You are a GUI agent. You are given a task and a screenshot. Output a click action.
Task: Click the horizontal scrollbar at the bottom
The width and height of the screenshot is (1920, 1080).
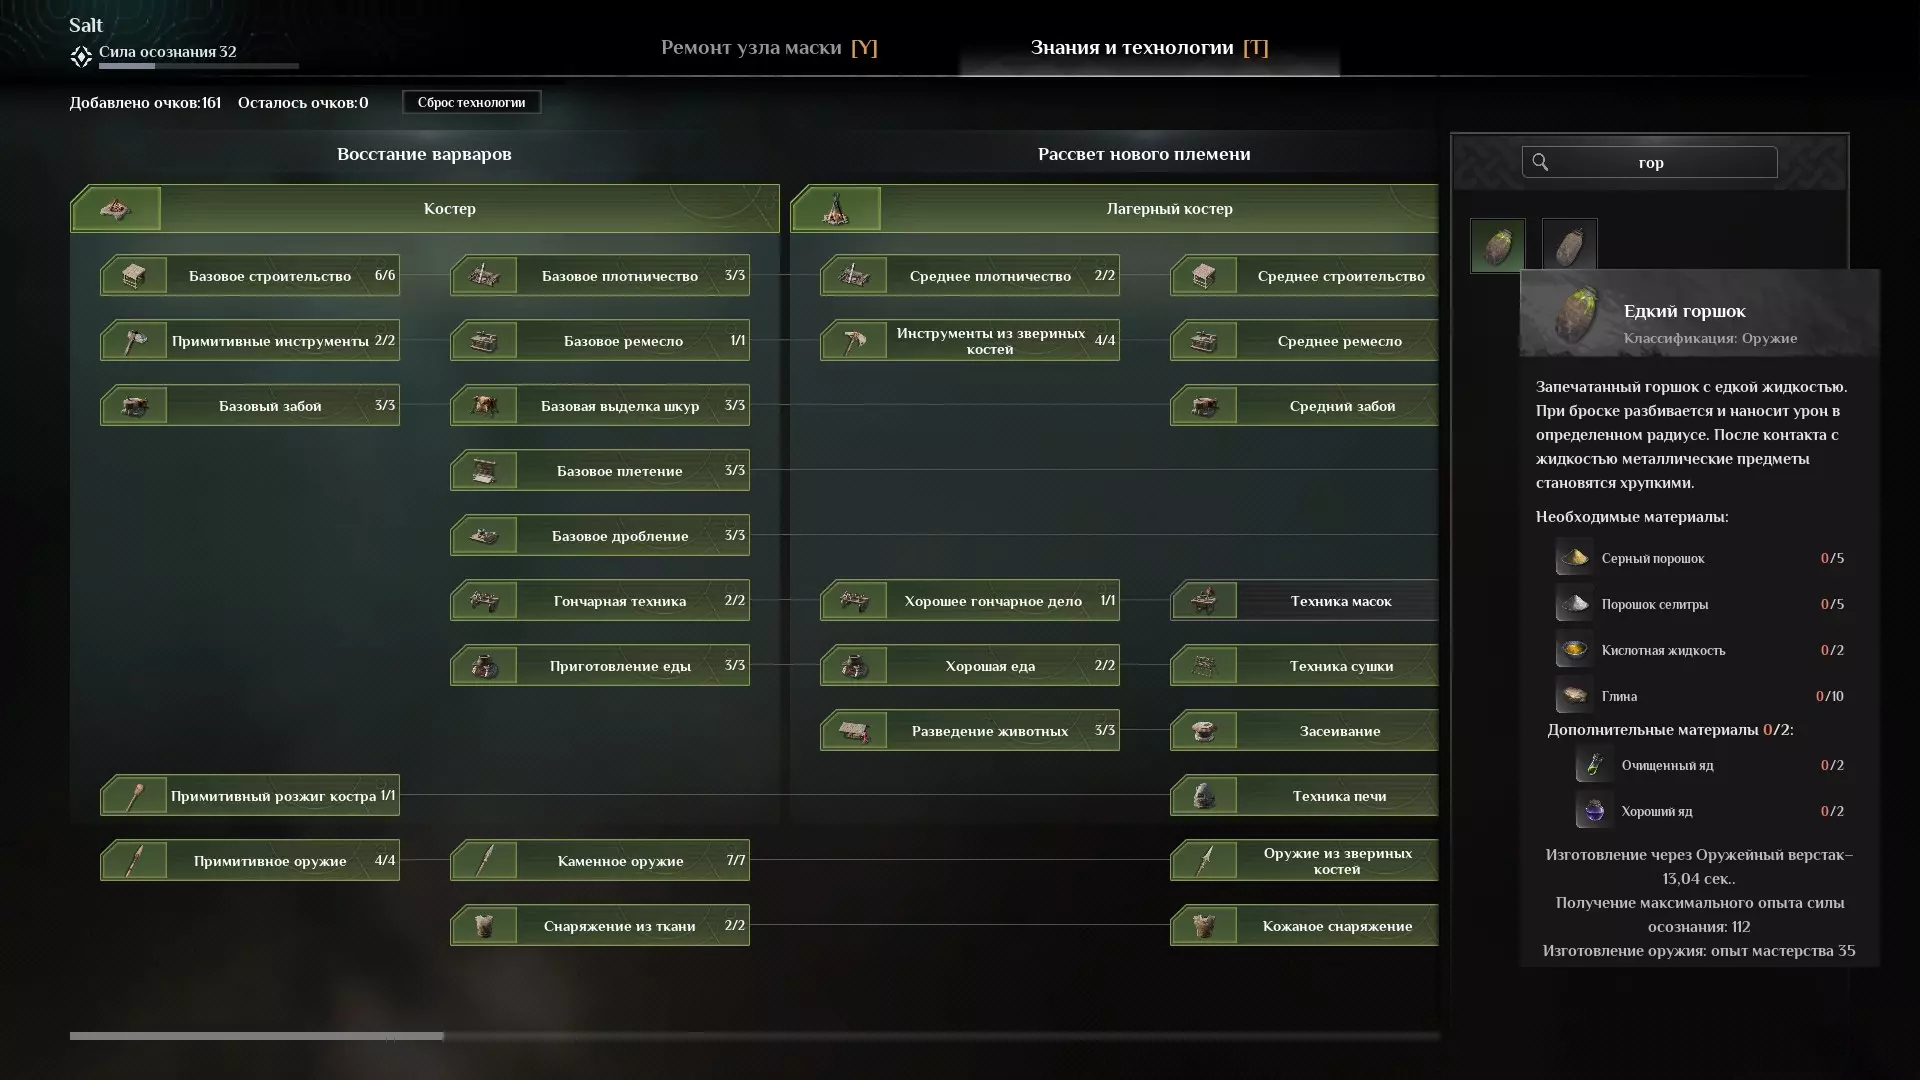[256, 1036]
